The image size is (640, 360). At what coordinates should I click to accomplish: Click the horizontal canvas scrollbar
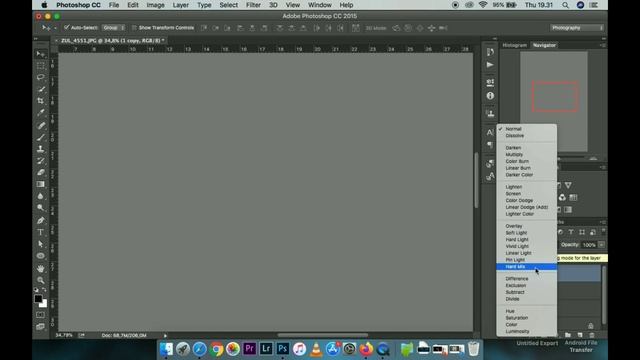(x=322, y=336)
